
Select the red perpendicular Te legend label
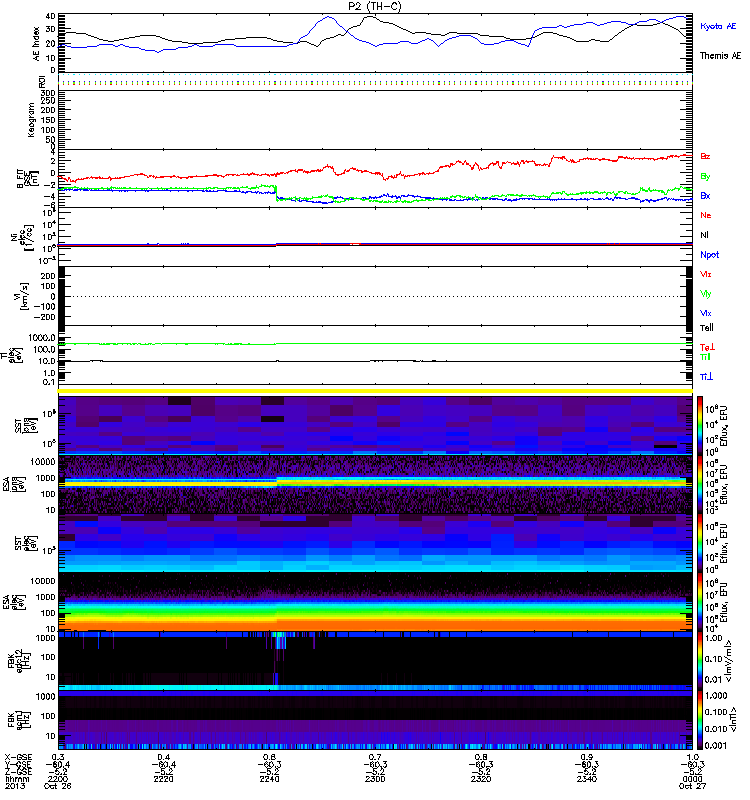point(707,347)
